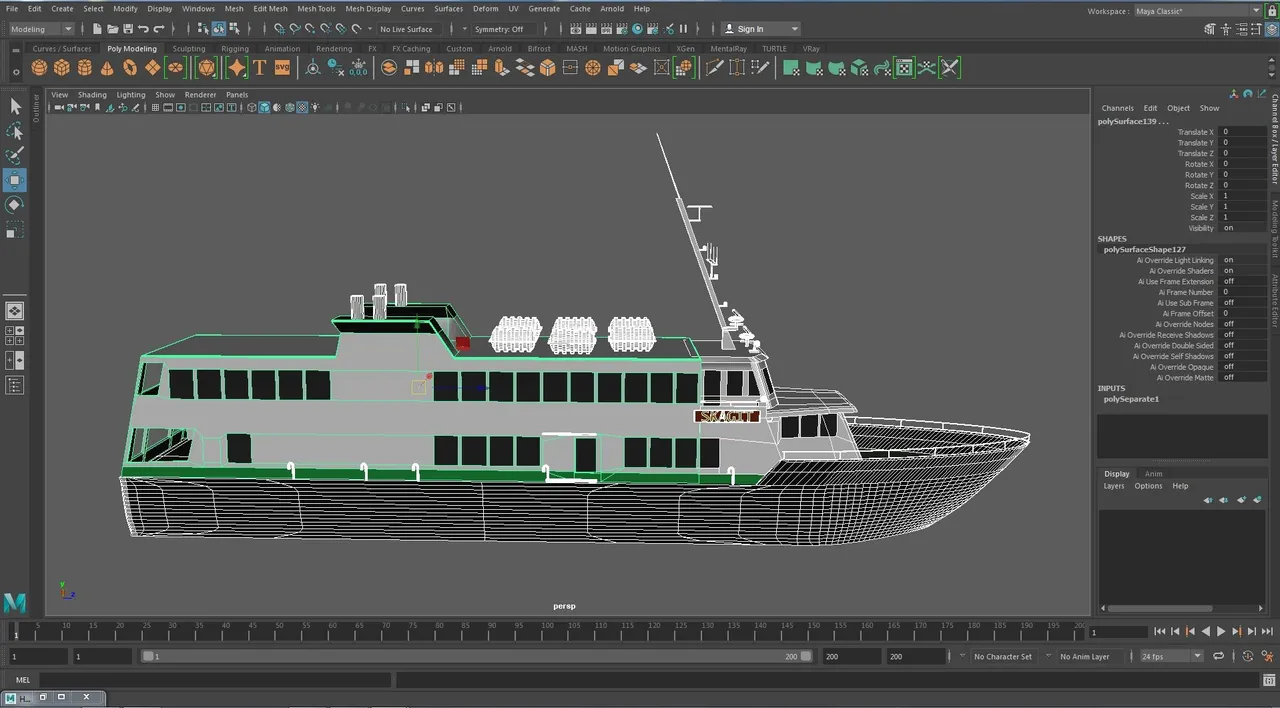Viewport: 1280px width, 708px height.
Task: Open the No Character Set dropdown
Action: (1003, 657)
